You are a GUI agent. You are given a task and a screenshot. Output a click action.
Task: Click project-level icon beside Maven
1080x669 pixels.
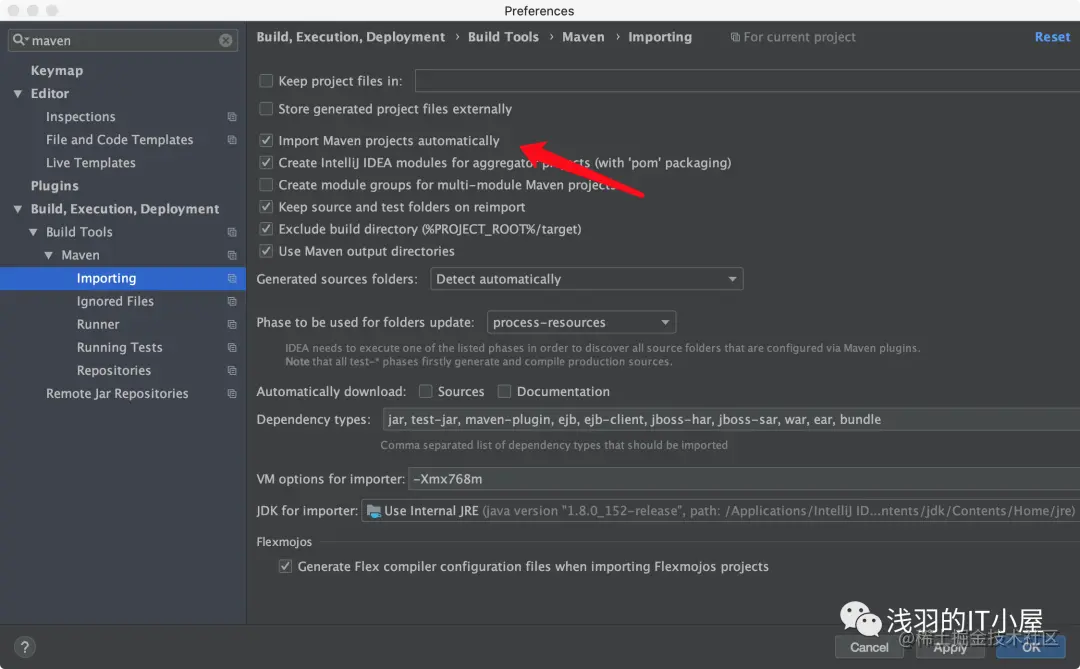232,256
